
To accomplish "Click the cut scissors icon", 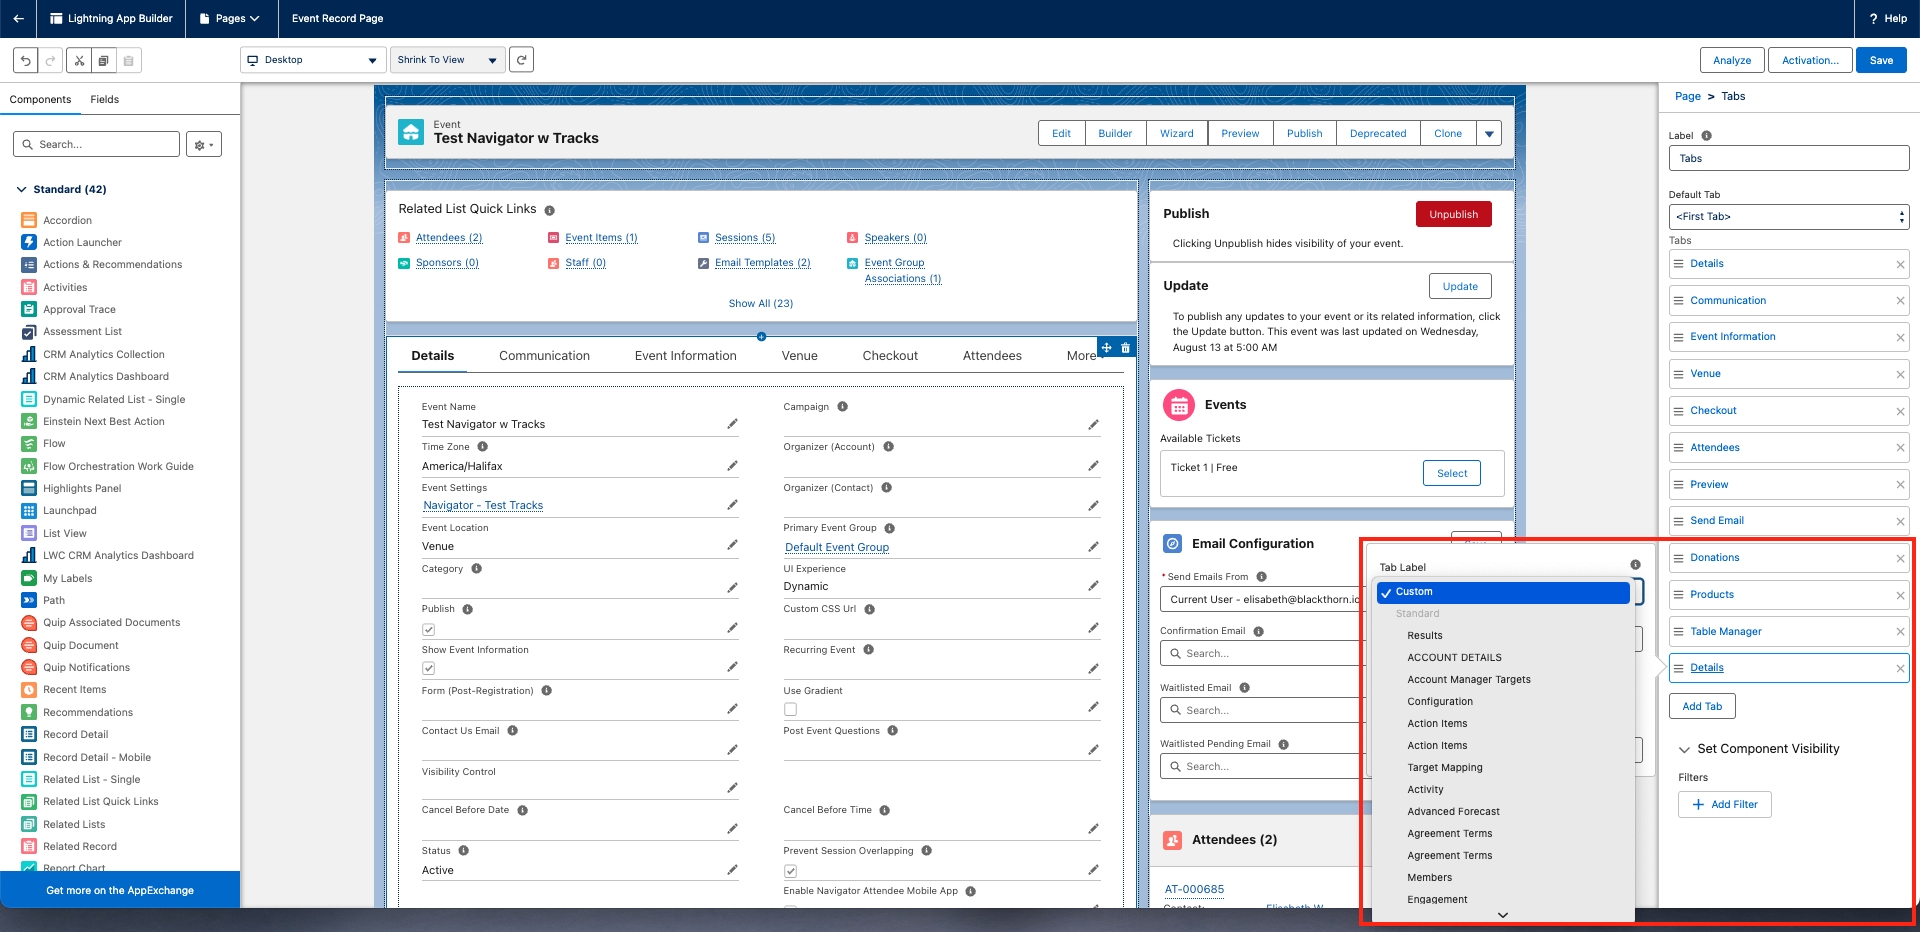I will [79, 60].
